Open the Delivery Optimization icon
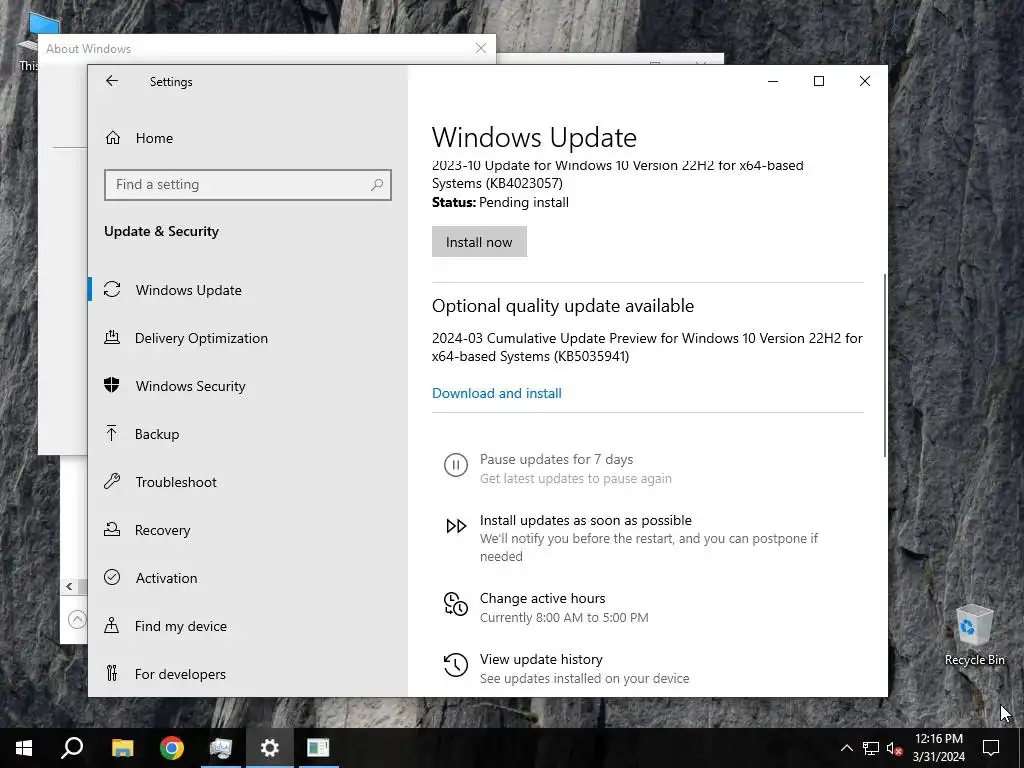Viewport: 1024px width, 768px height. pos(112,338)
